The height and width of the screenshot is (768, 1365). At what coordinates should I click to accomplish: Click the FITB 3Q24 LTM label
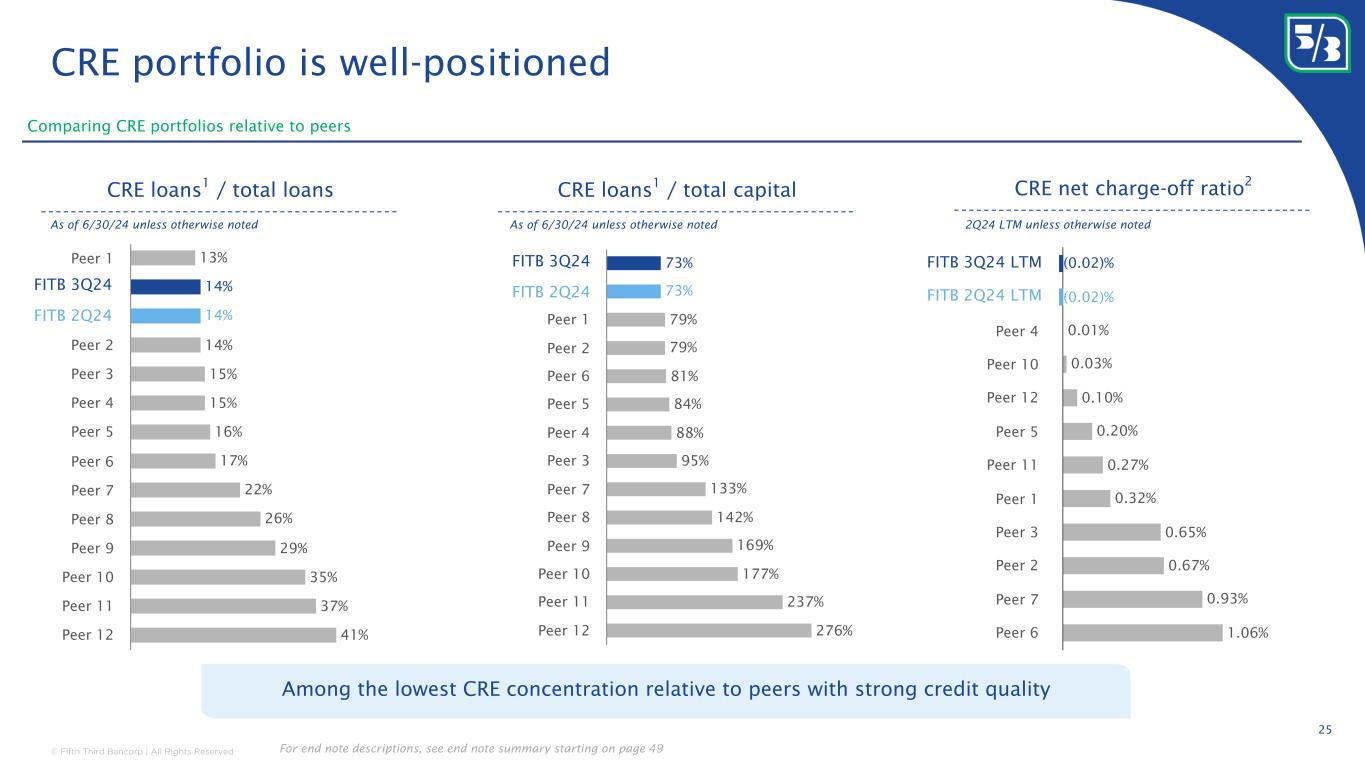click(984, 262)
